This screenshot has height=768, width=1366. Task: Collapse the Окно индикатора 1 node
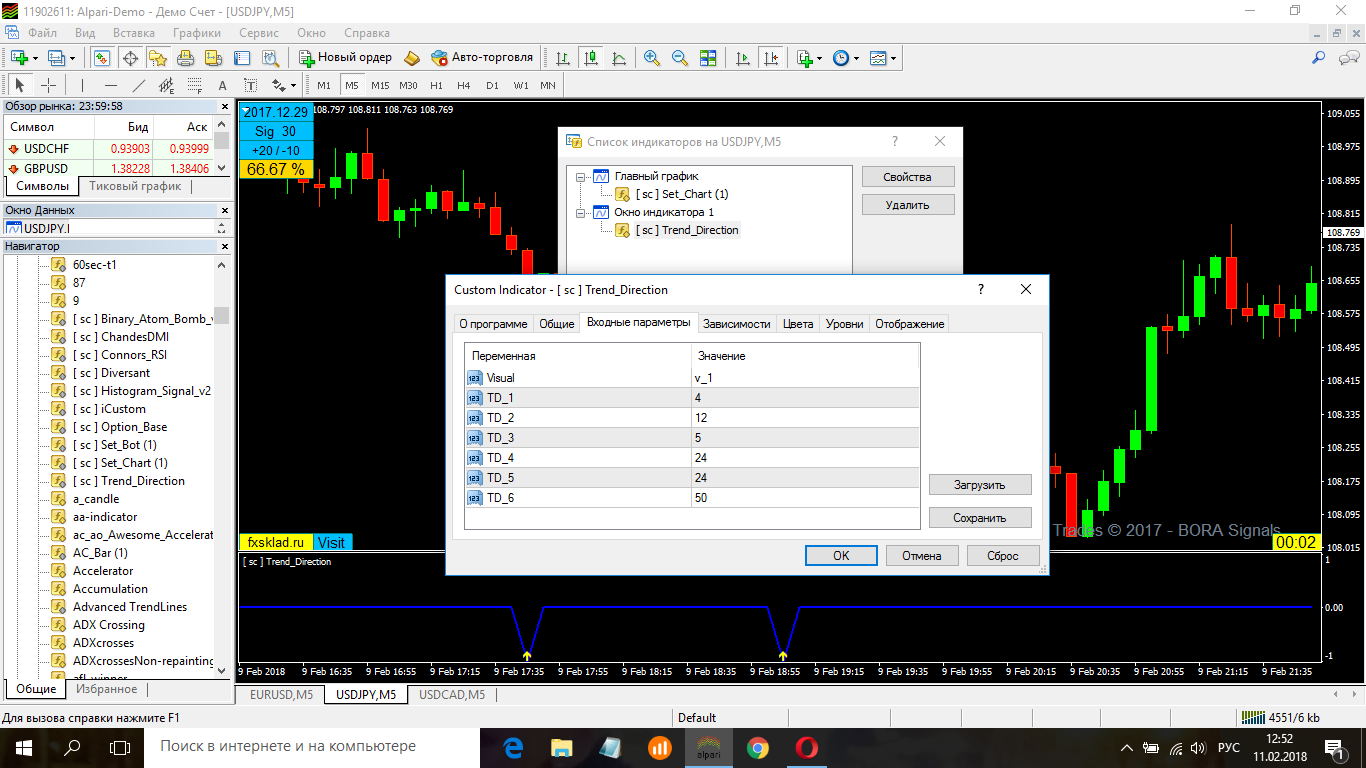(579, 212)
